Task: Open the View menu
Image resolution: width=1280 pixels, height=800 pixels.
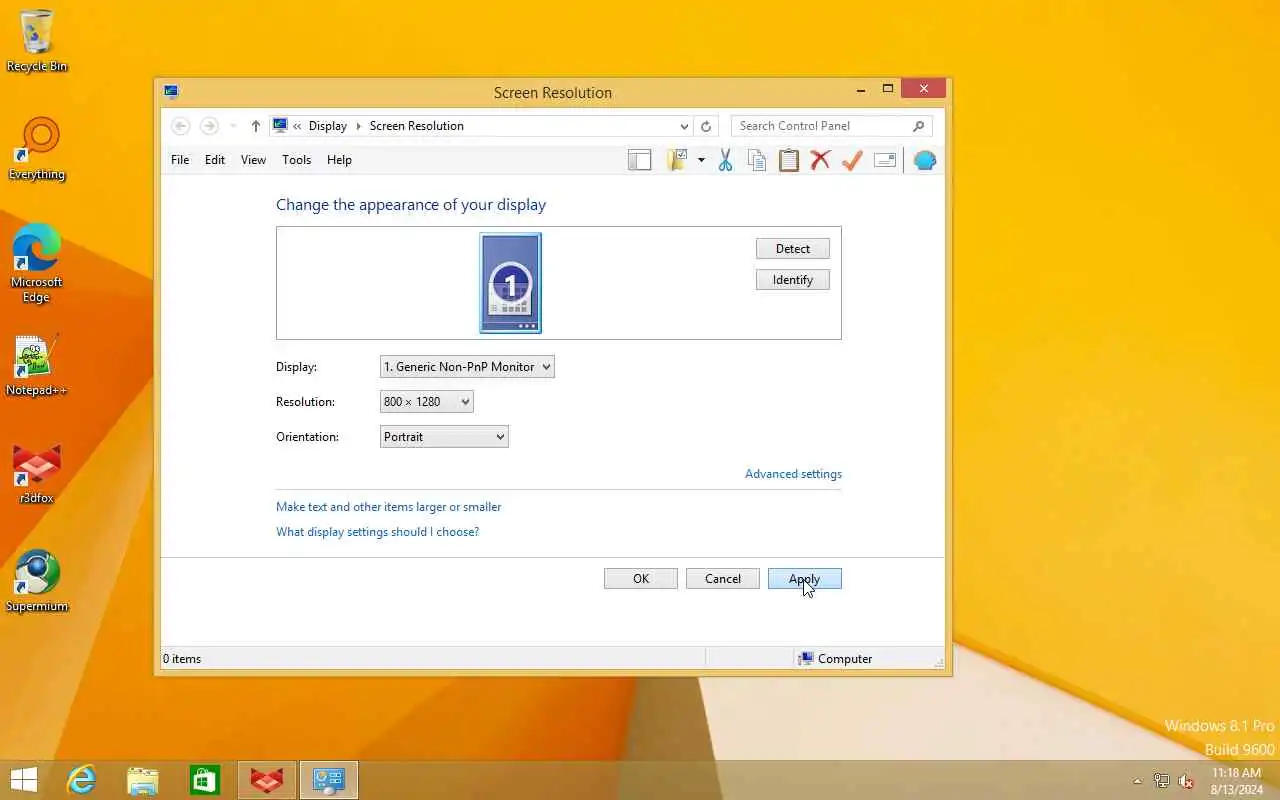Action: (x=253, y=160)
